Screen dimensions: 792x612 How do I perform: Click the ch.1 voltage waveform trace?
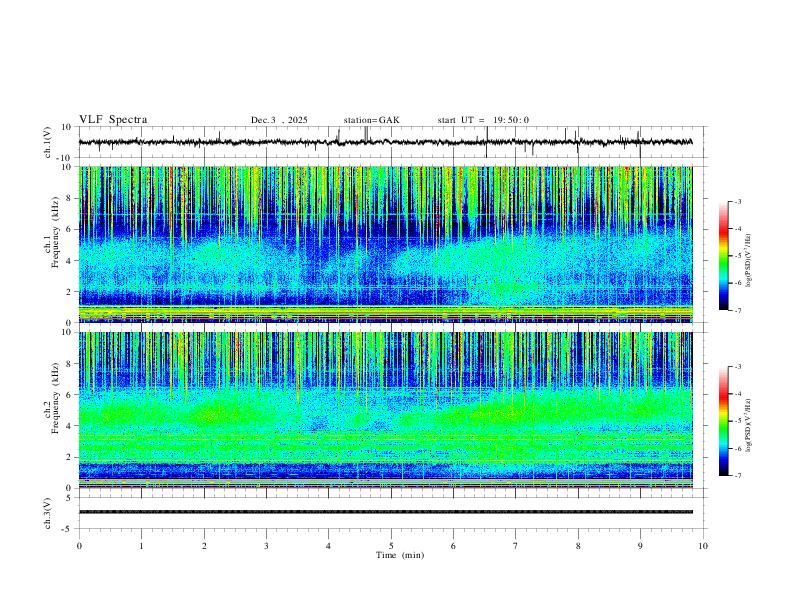click(x=385, y=142)
